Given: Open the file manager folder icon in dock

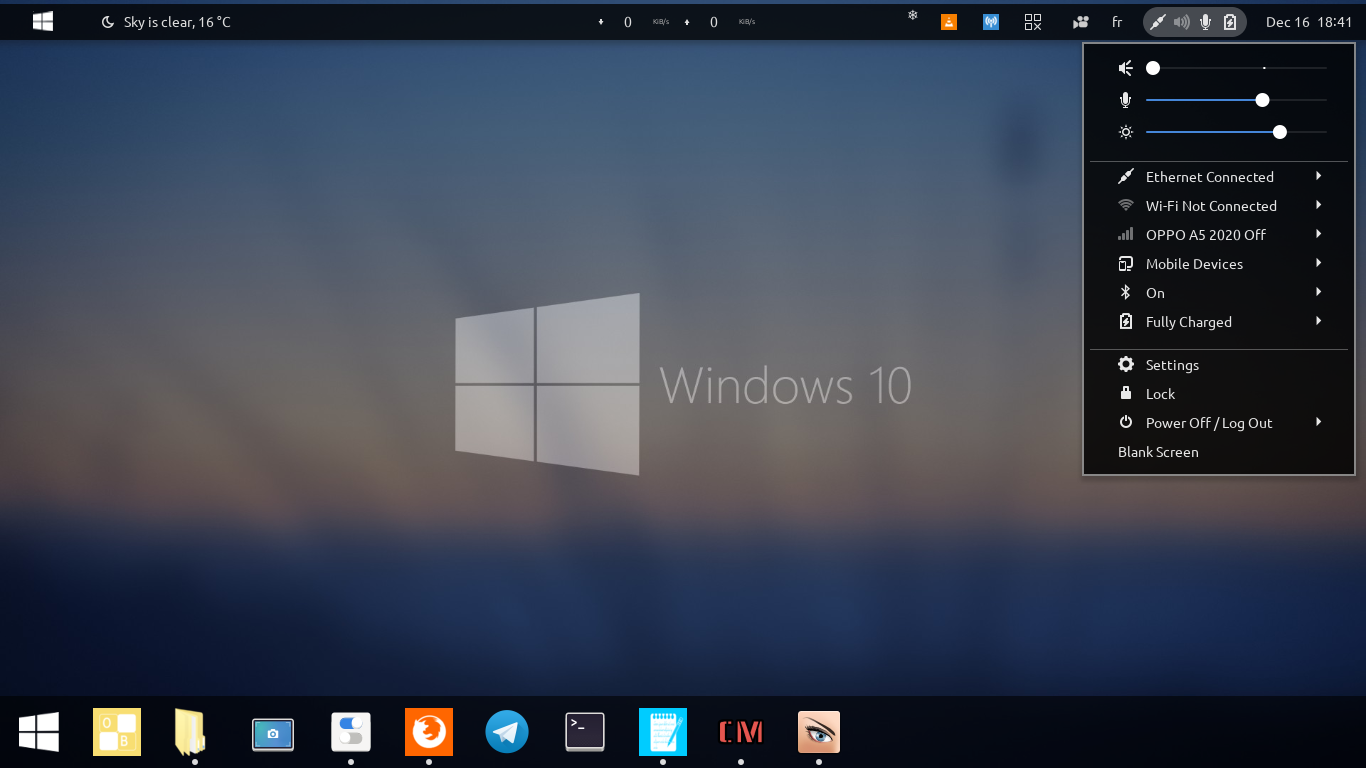Looking at the screenshot, I should tap(191, 732).
